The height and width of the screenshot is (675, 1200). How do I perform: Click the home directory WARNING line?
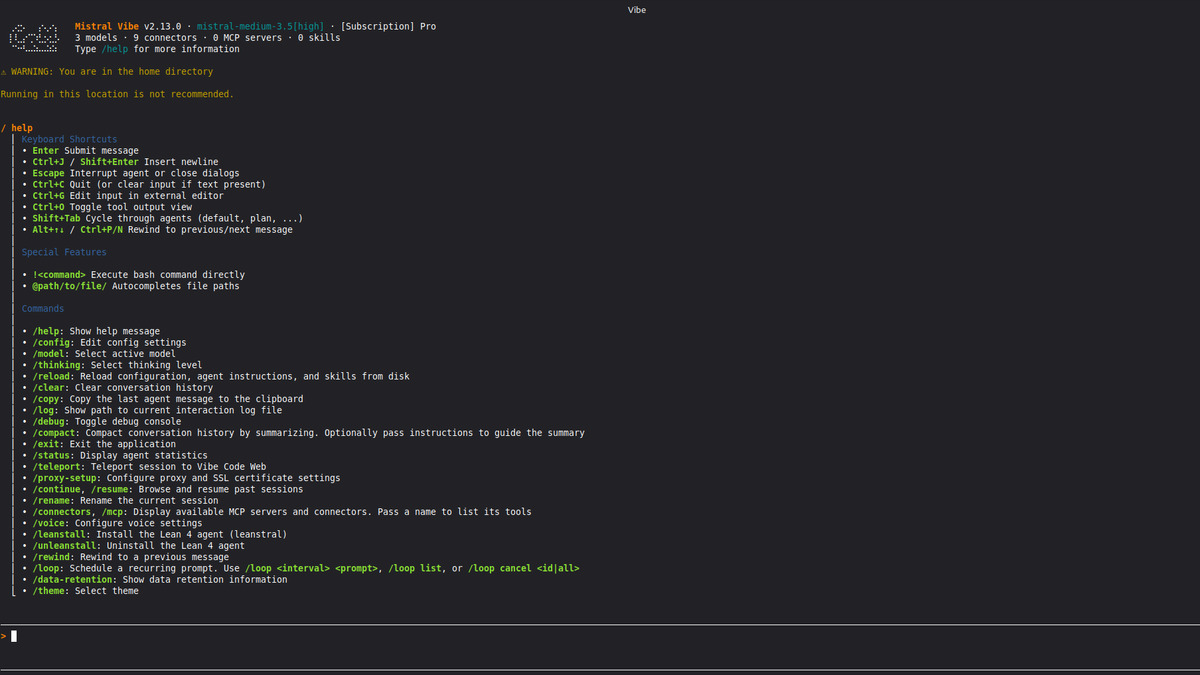[107, 72]
